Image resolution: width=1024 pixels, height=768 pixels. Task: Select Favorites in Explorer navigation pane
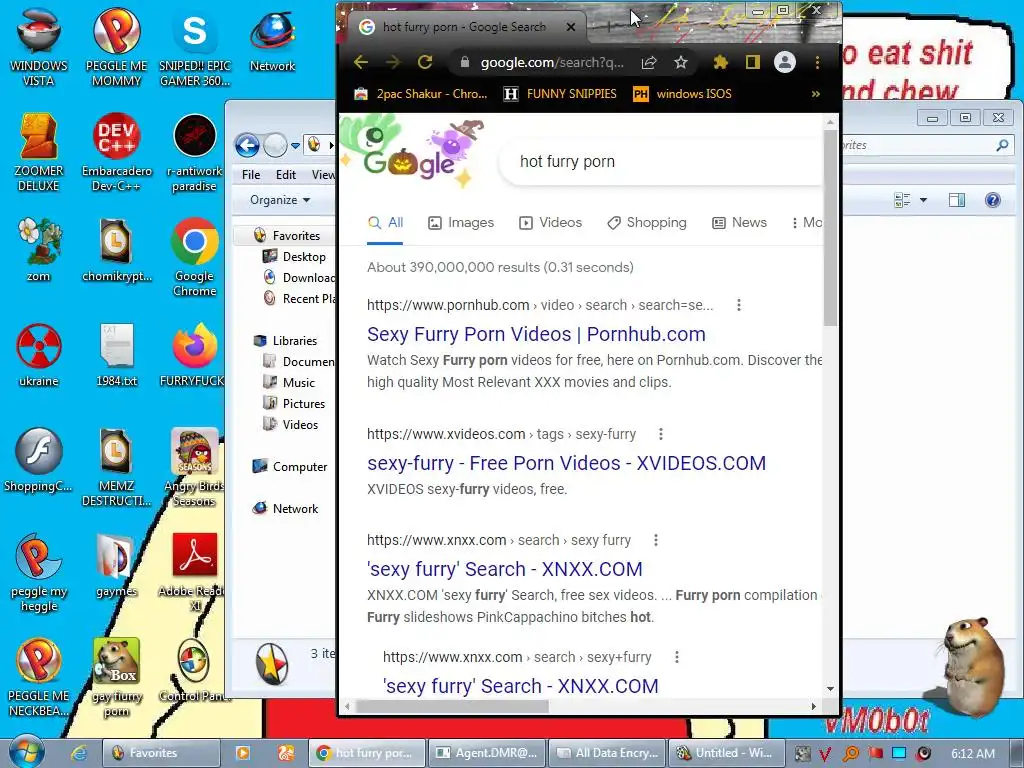(x=287, y=236)
